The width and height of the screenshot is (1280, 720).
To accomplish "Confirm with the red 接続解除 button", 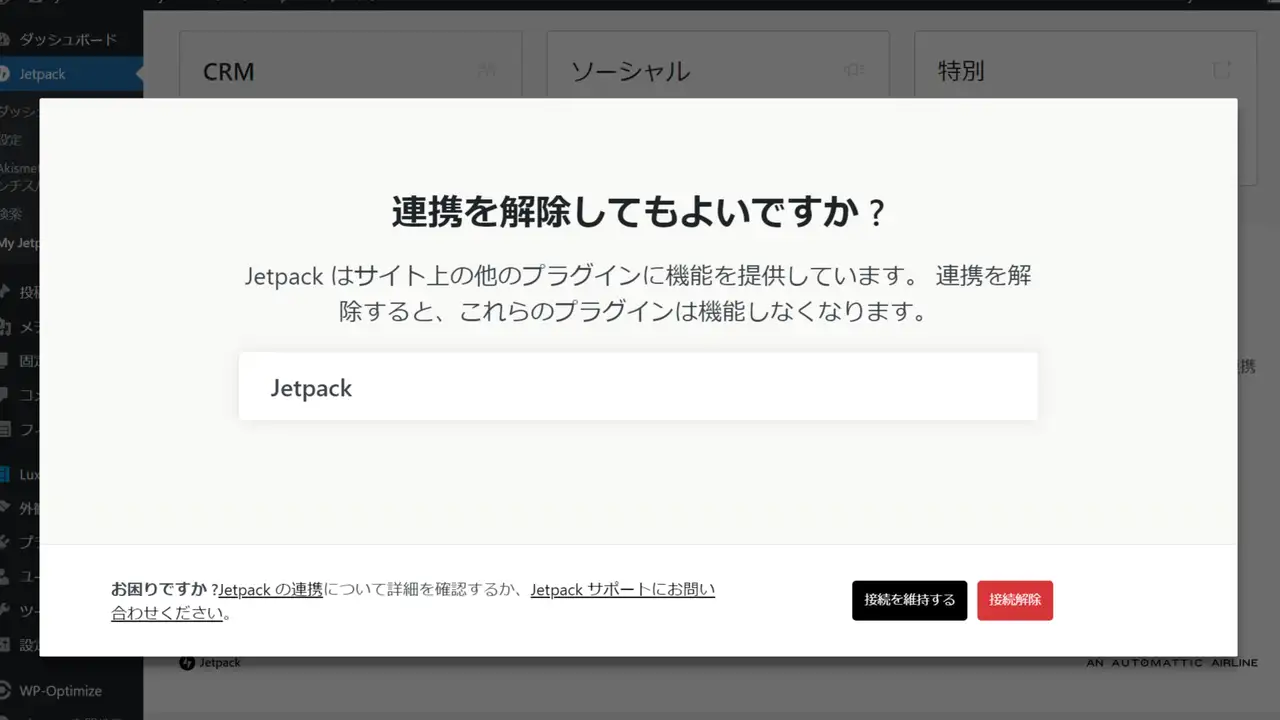I will pos(1015,600).
